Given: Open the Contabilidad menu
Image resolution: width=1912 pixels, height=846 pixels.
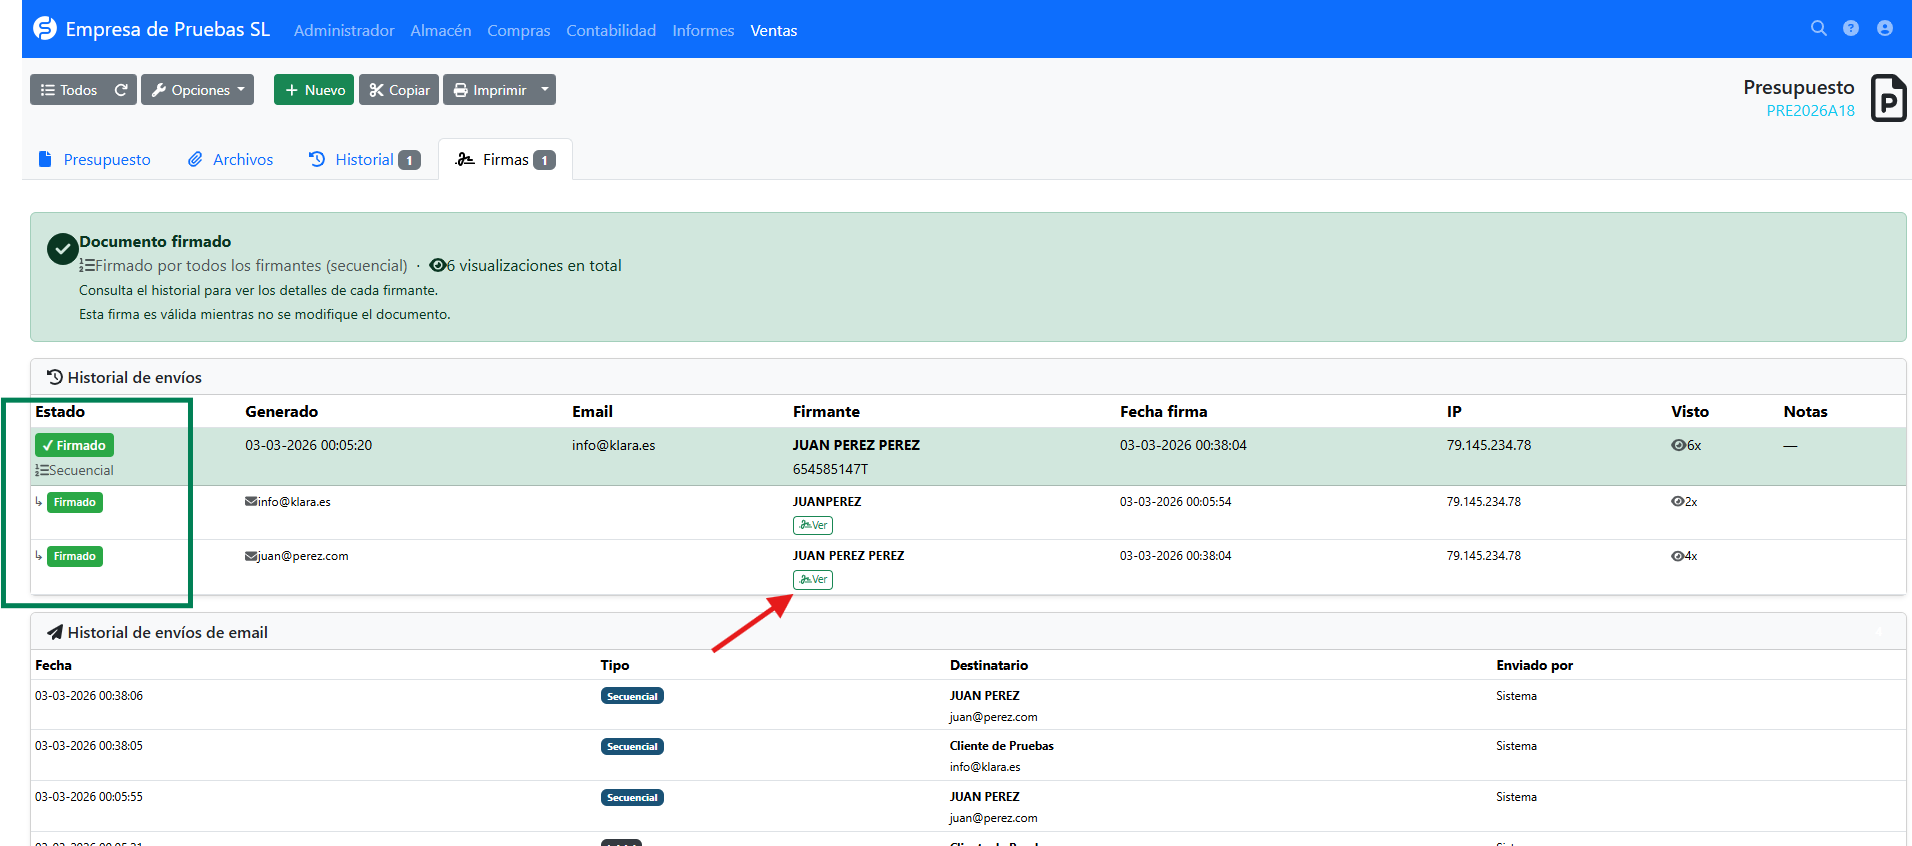Looking at the screenshot, I should [x=611, y=31].
